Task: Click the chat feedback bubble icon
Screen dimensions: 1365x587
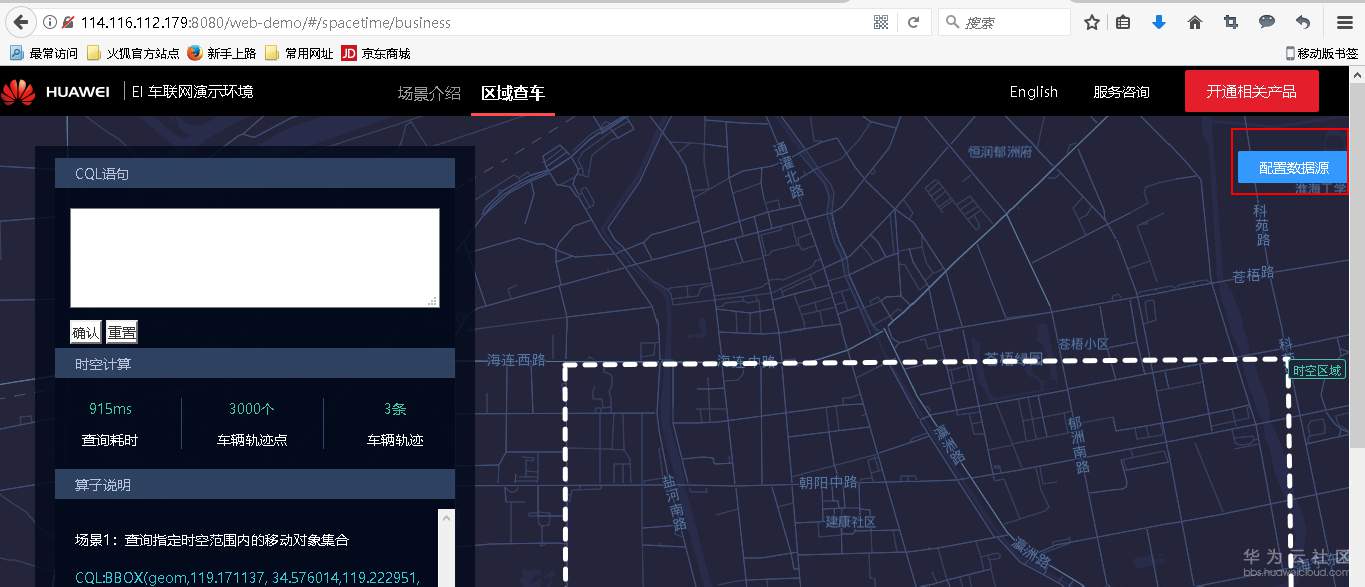Action: (x=1267, y=22)
